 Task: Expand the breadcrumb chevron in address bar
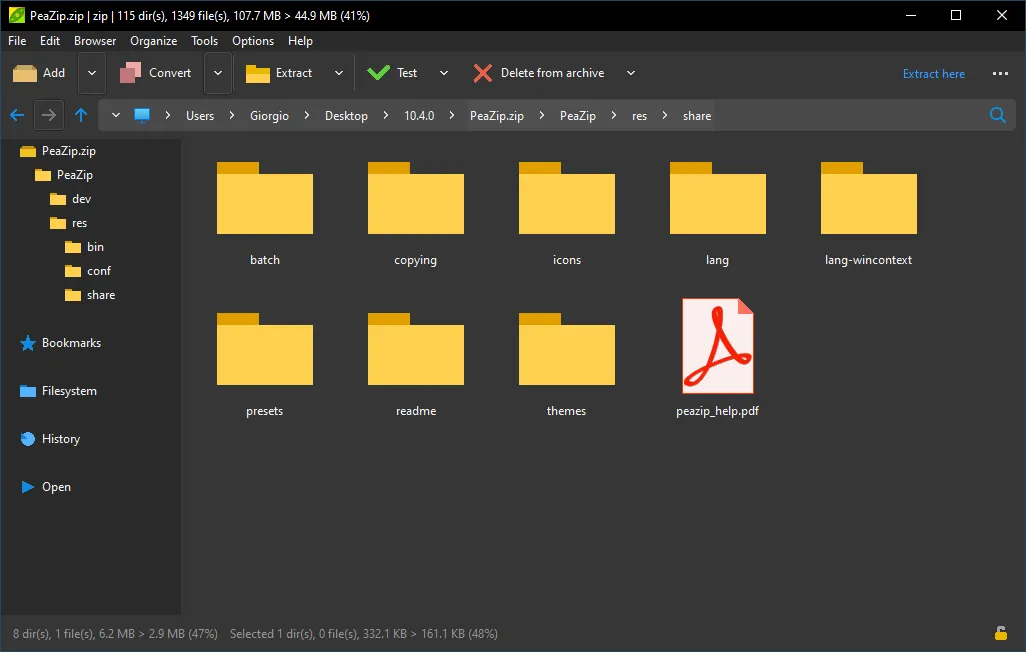tap(115, 115)
